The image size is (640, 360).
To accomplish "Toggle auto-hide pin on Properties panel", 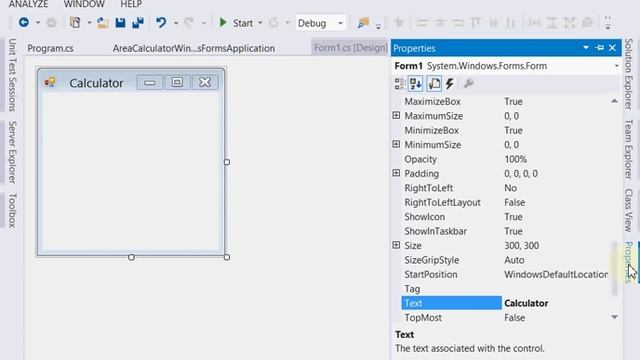I will (600, 48).
